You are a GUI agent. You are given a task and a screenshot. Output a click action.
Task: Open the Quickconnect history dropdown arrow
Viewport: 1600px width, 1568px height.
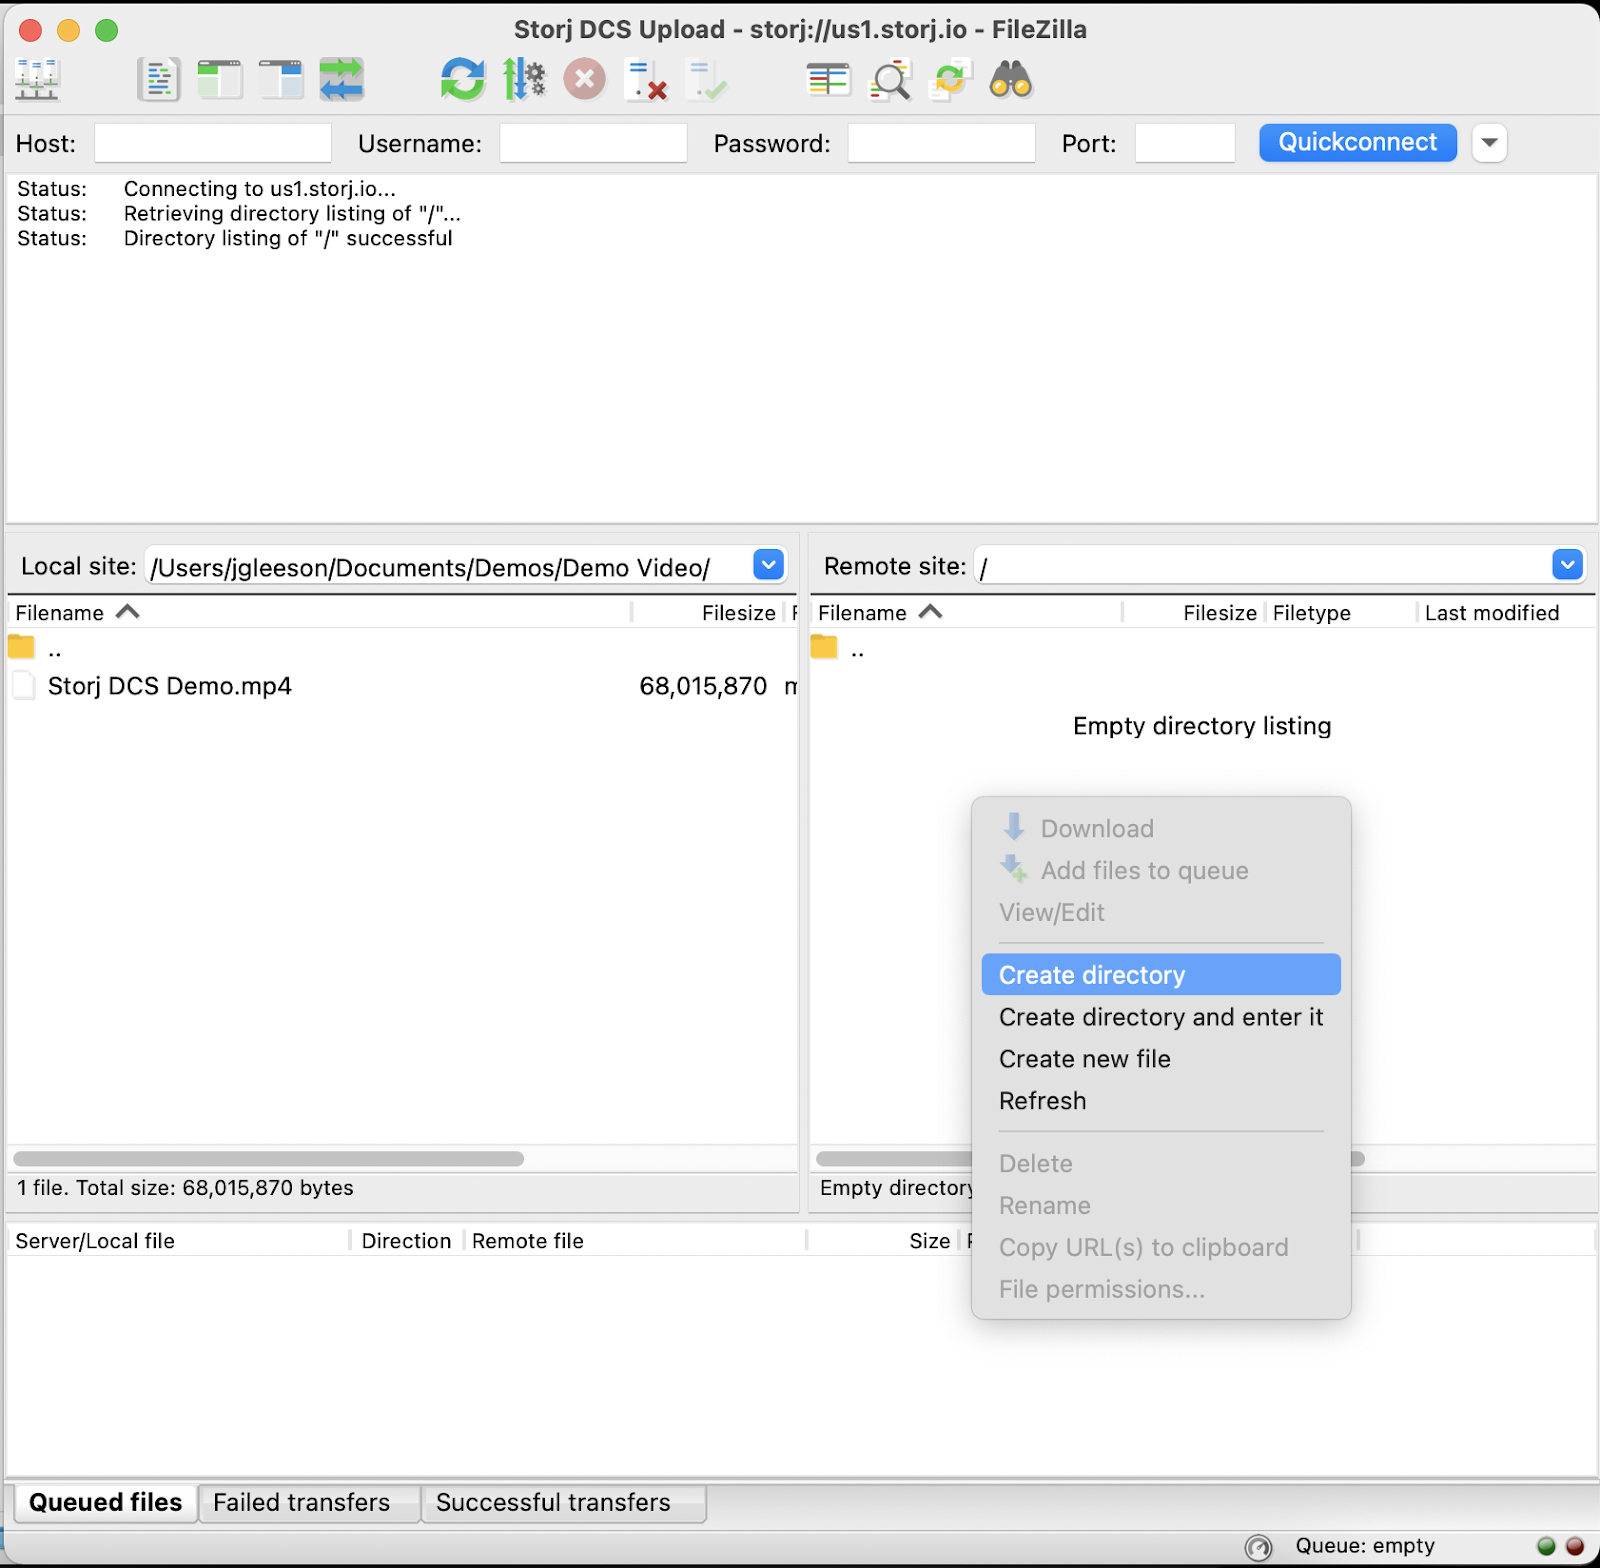point(1489,143)
